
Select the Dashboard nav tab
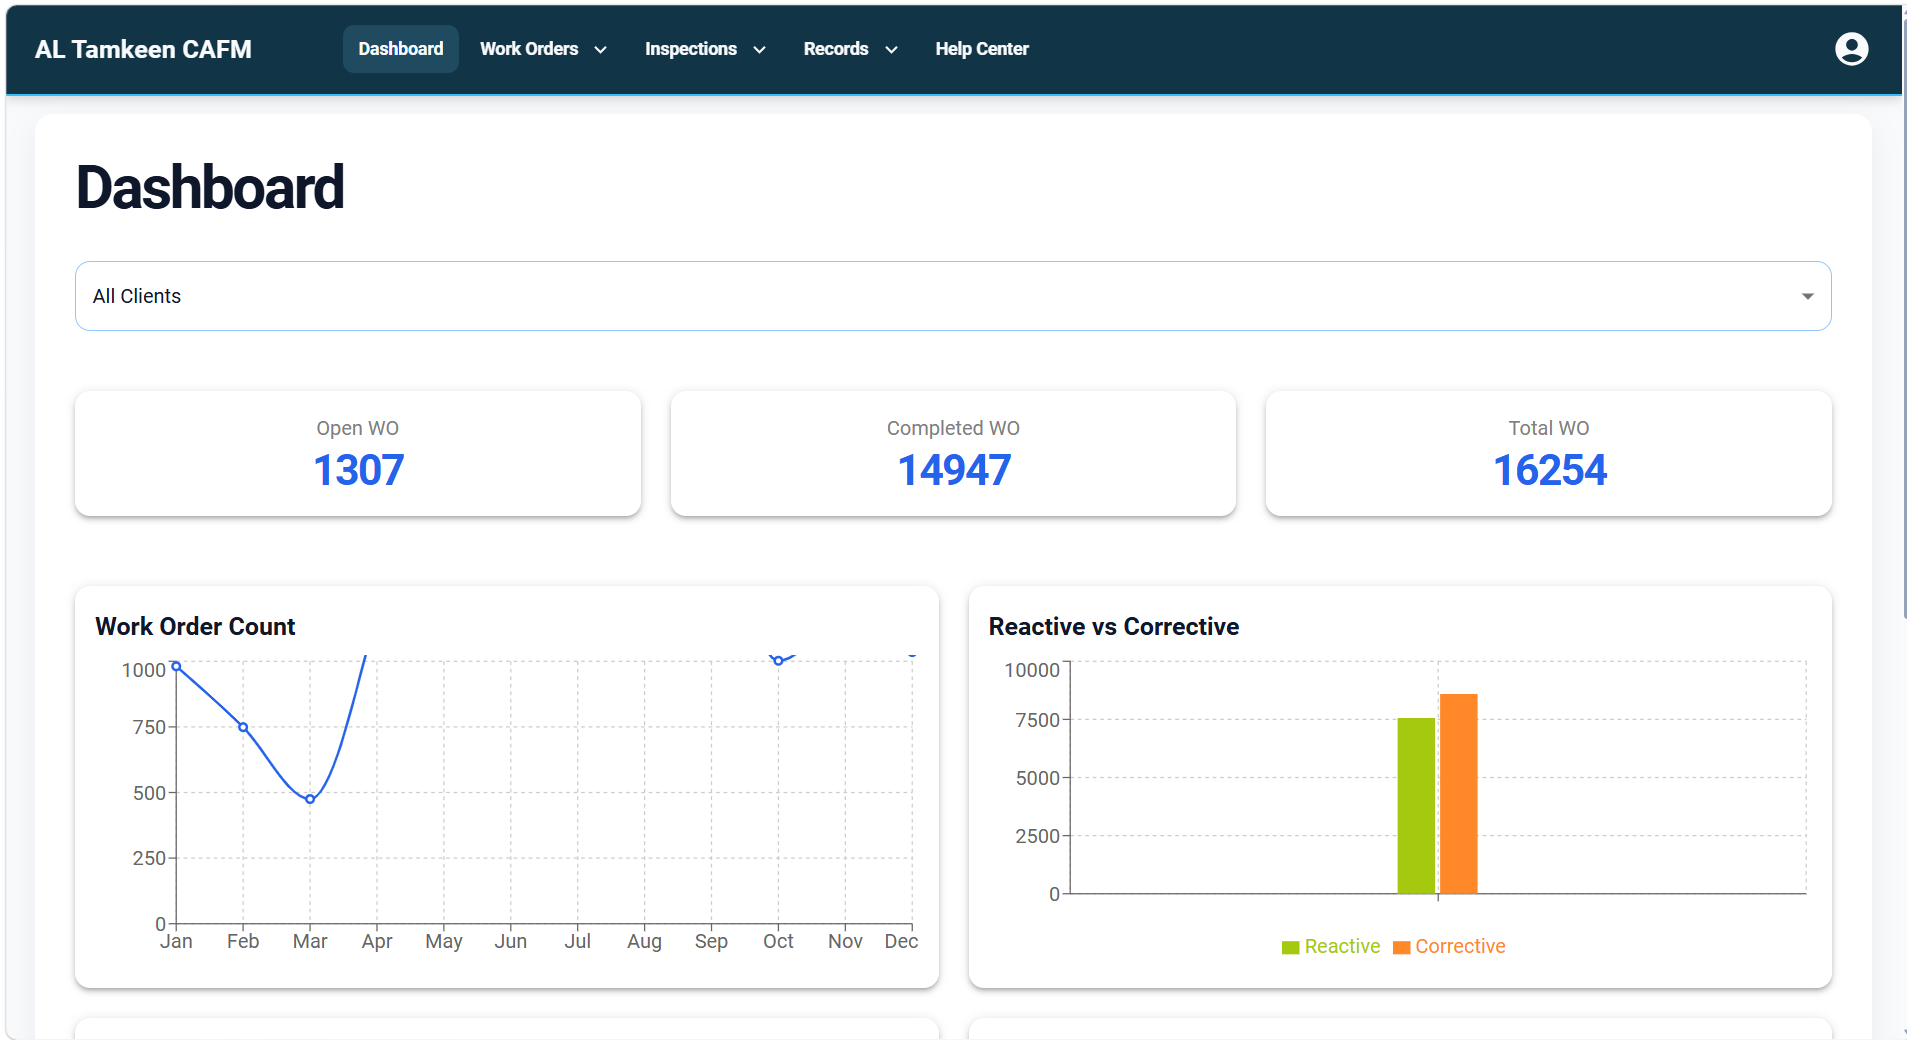click(400, 49)
